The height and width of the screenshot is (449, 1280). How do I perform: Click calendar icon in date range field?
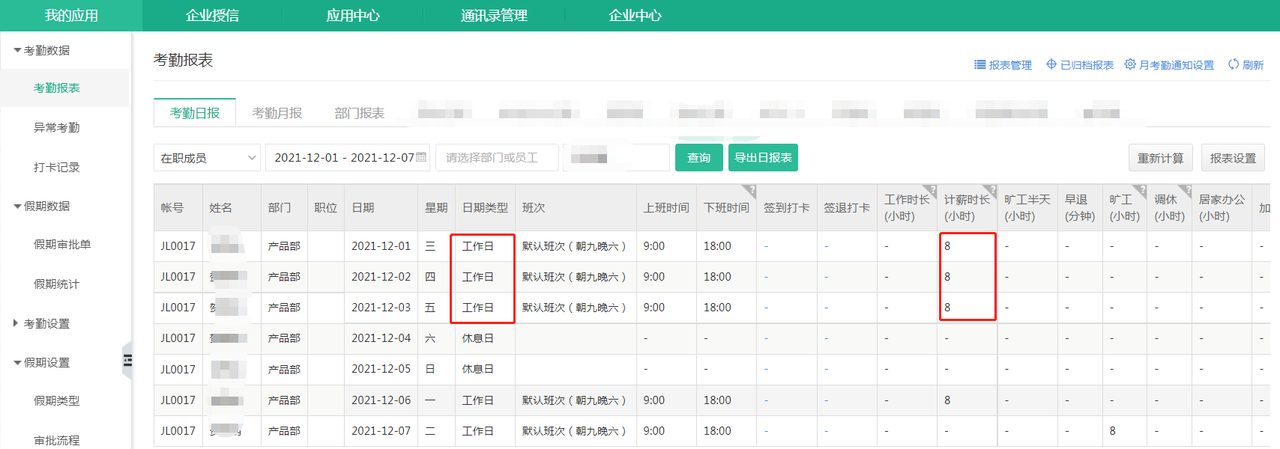(421, 158)
